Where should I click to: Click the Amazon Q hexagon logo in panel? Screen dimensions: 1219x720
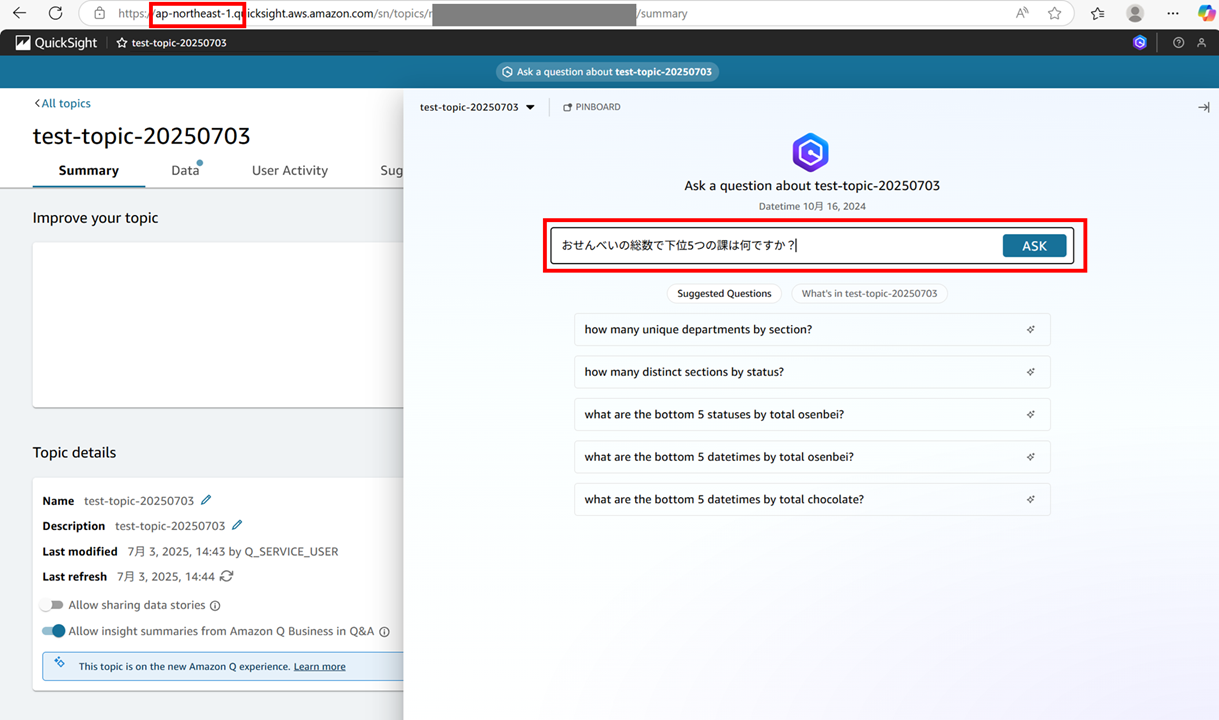(x=811, y=153)
